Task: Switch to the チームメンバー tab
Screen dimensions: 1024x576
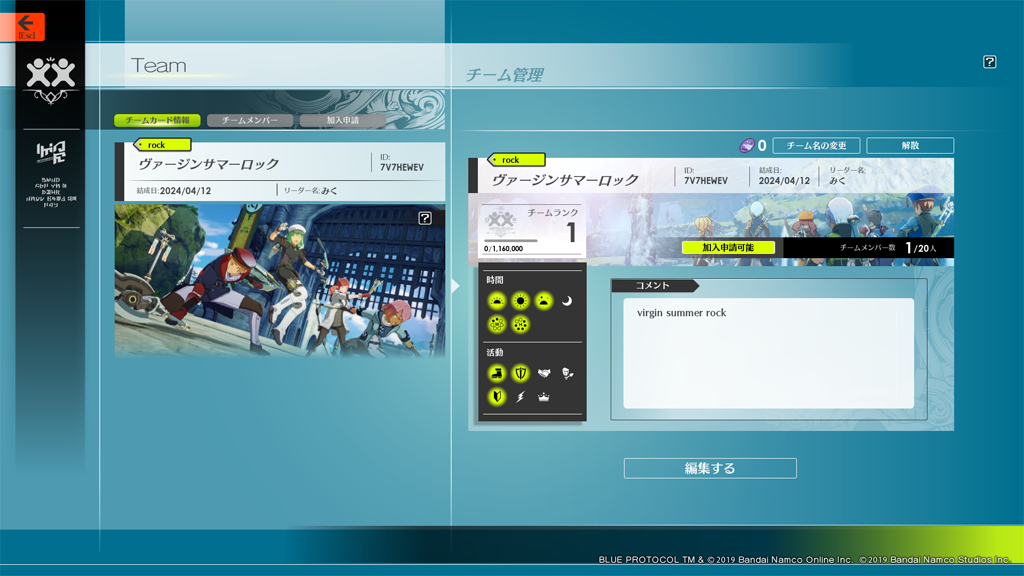Action: tap(250, 120)
